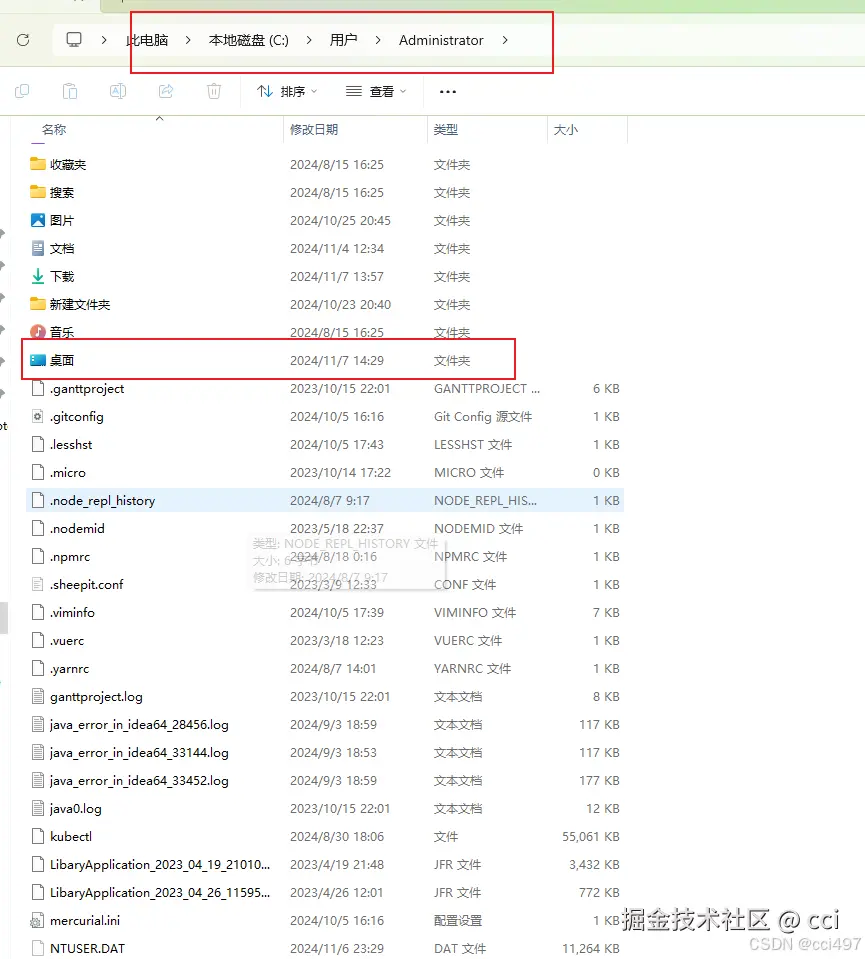Expand chevron after the monitor icon
The height and width of the screenshot is (959, 865).
[104, 40]
